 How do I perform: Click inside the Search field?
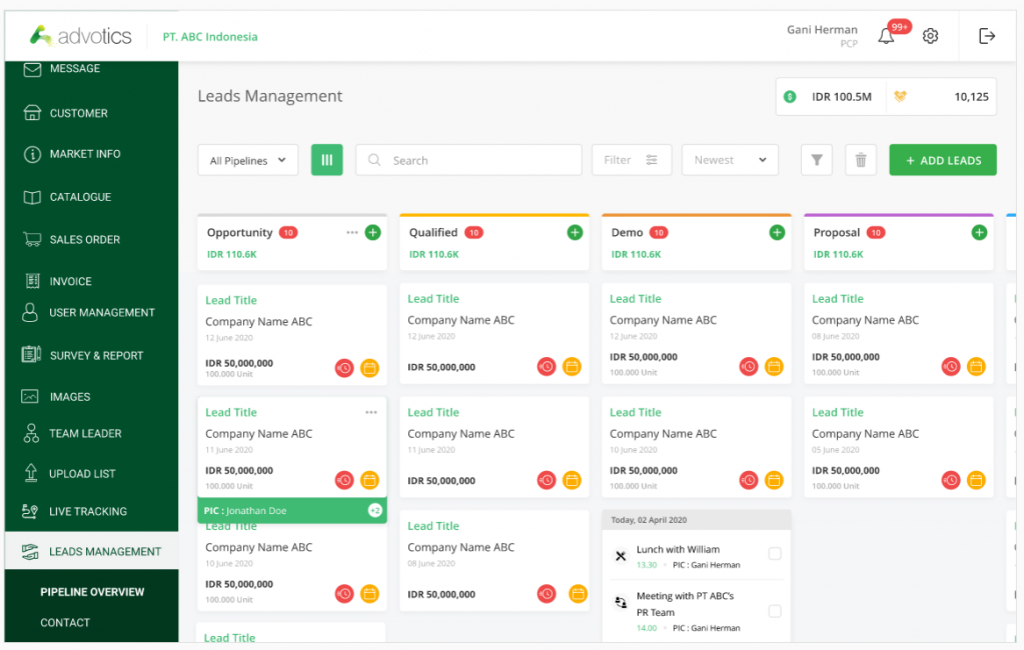click(469, 160)
